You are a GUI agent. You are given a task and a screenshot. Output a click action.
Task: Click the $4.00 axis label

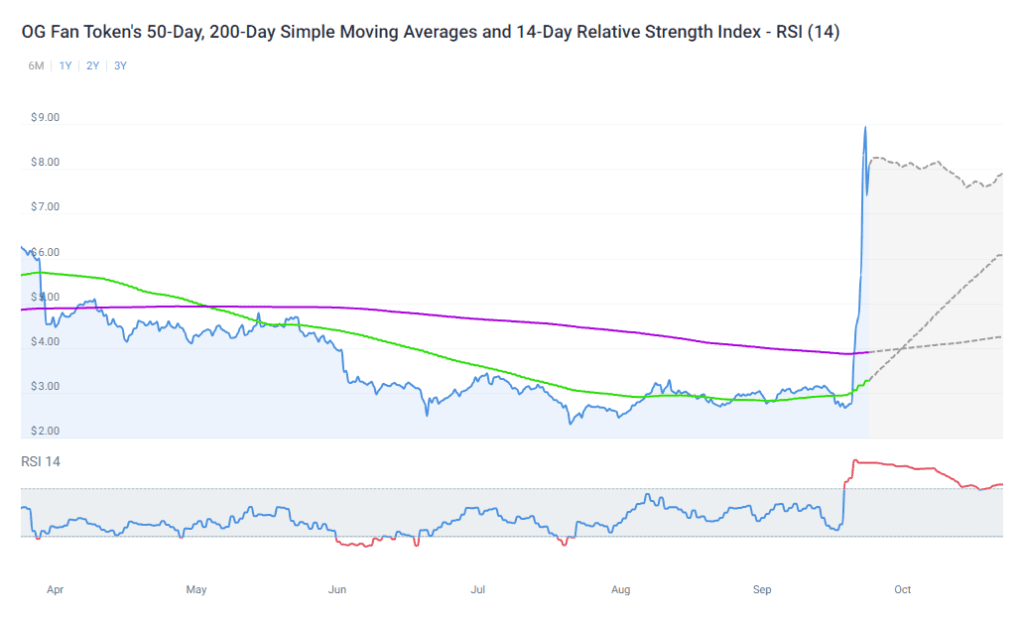click(45, 342)
